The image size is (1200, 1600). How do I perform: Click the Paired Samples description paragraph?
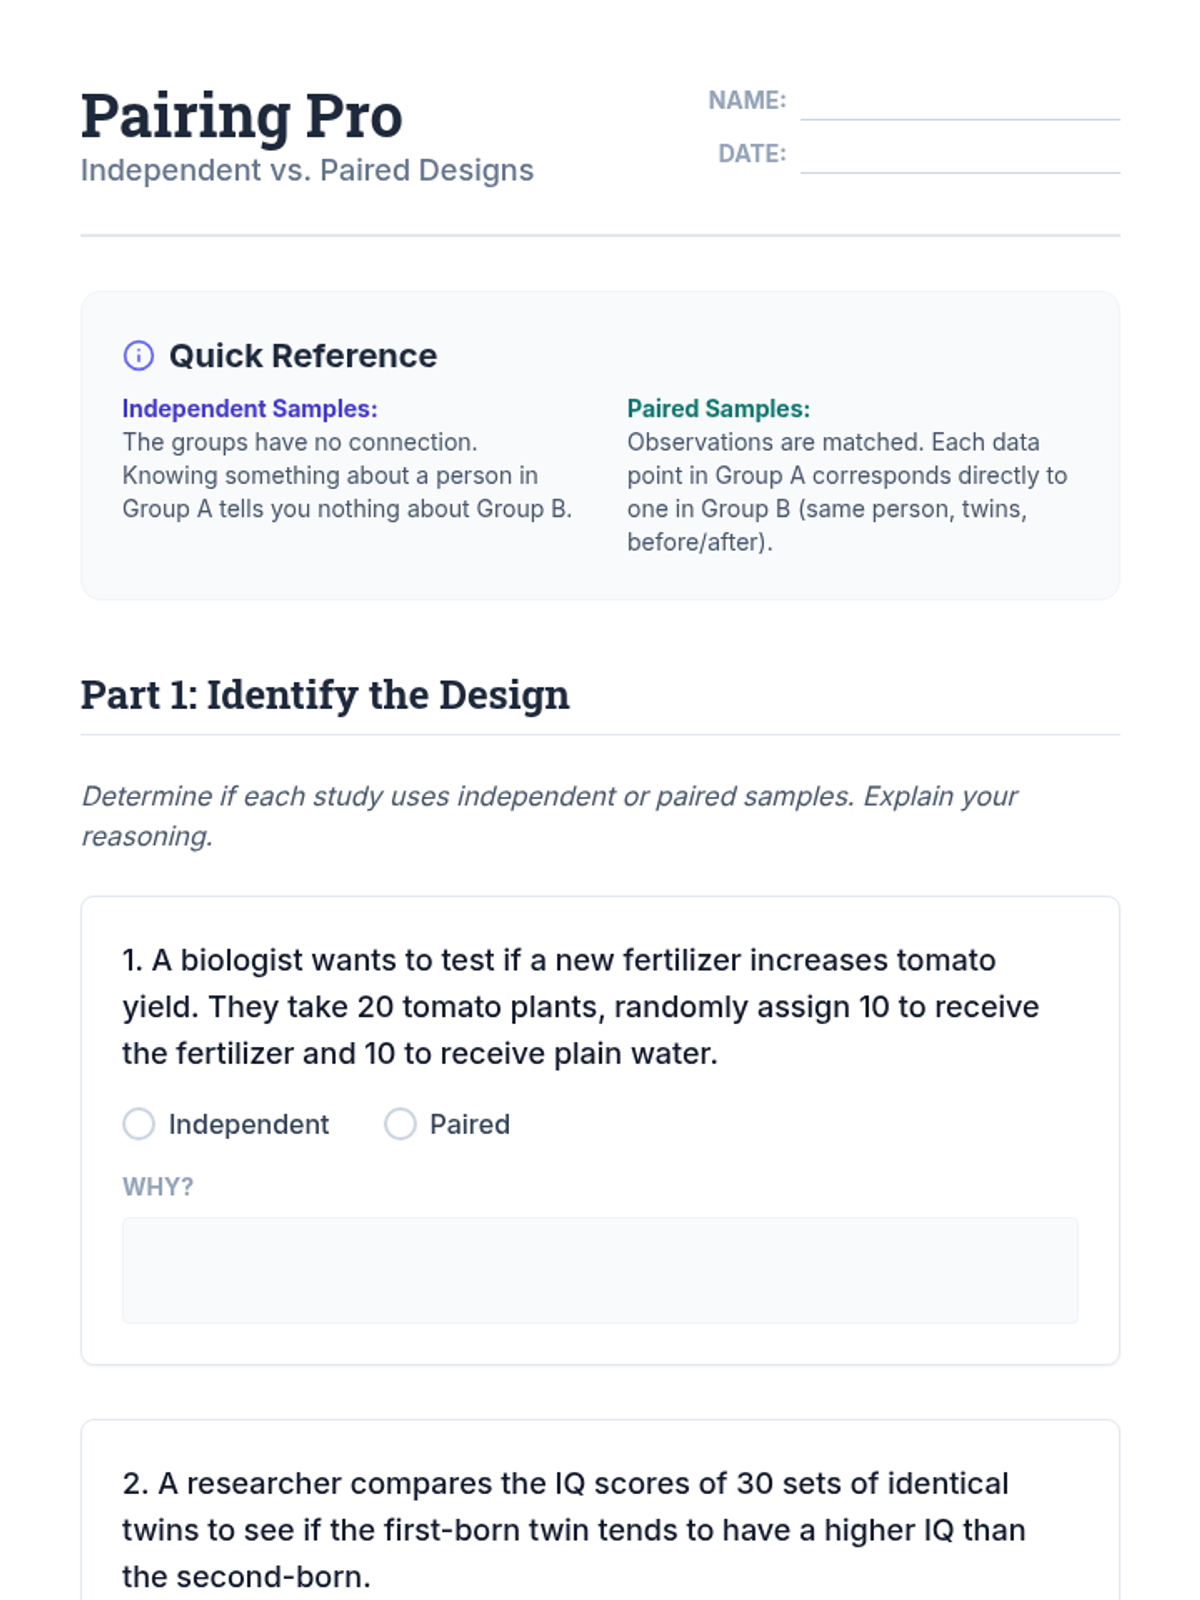(x=847, y=492)
